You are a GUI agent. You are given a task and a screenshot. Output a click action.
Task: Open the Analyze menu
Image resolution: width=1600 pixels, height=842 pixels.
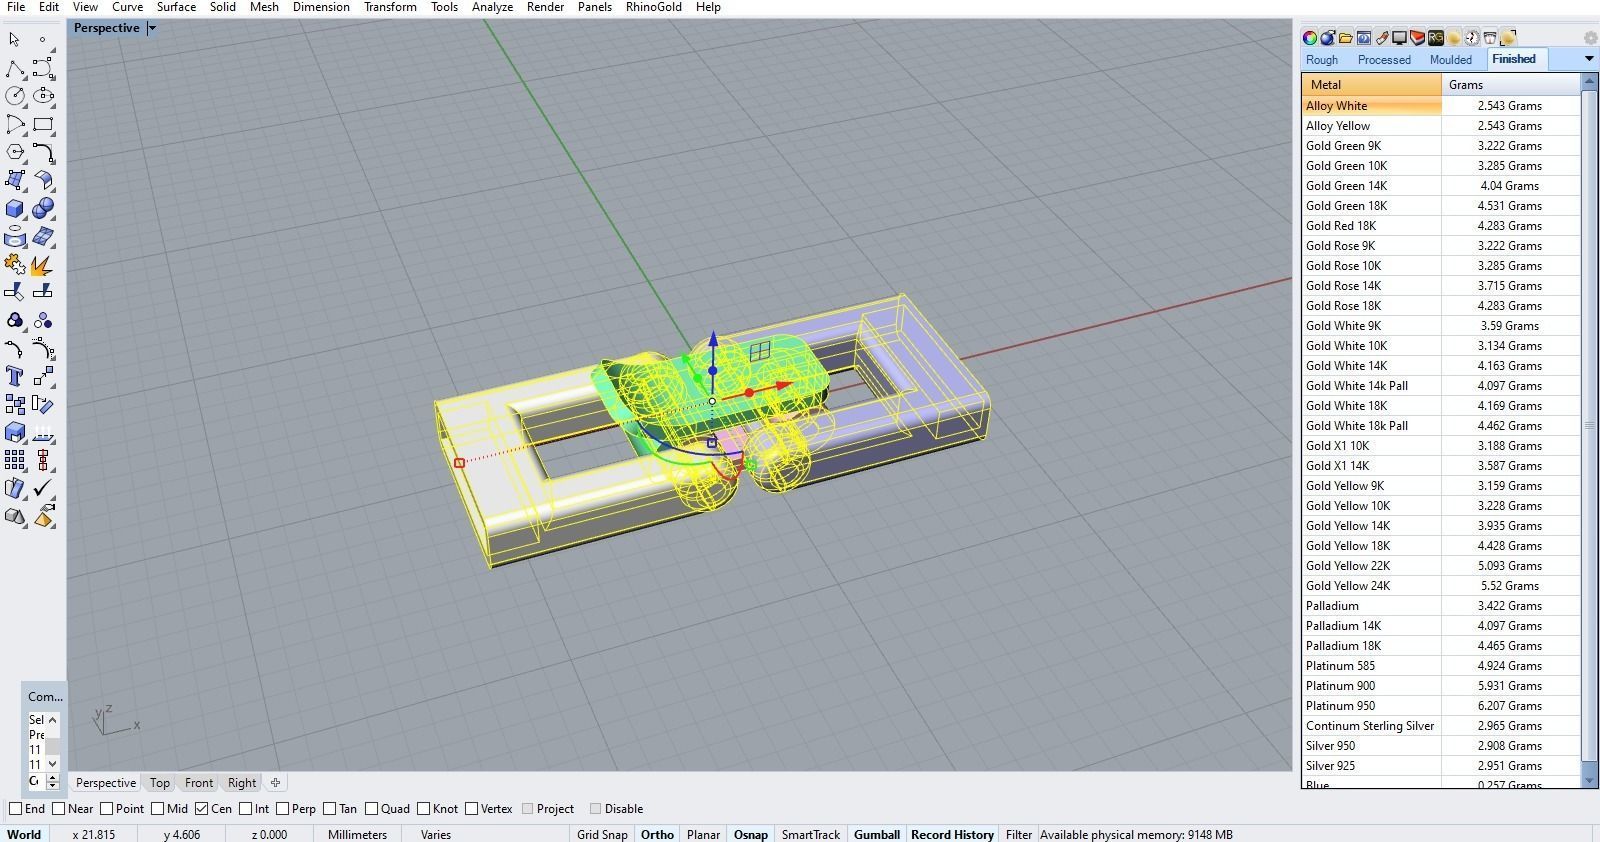pyautogui.click(x=492, y=7)
